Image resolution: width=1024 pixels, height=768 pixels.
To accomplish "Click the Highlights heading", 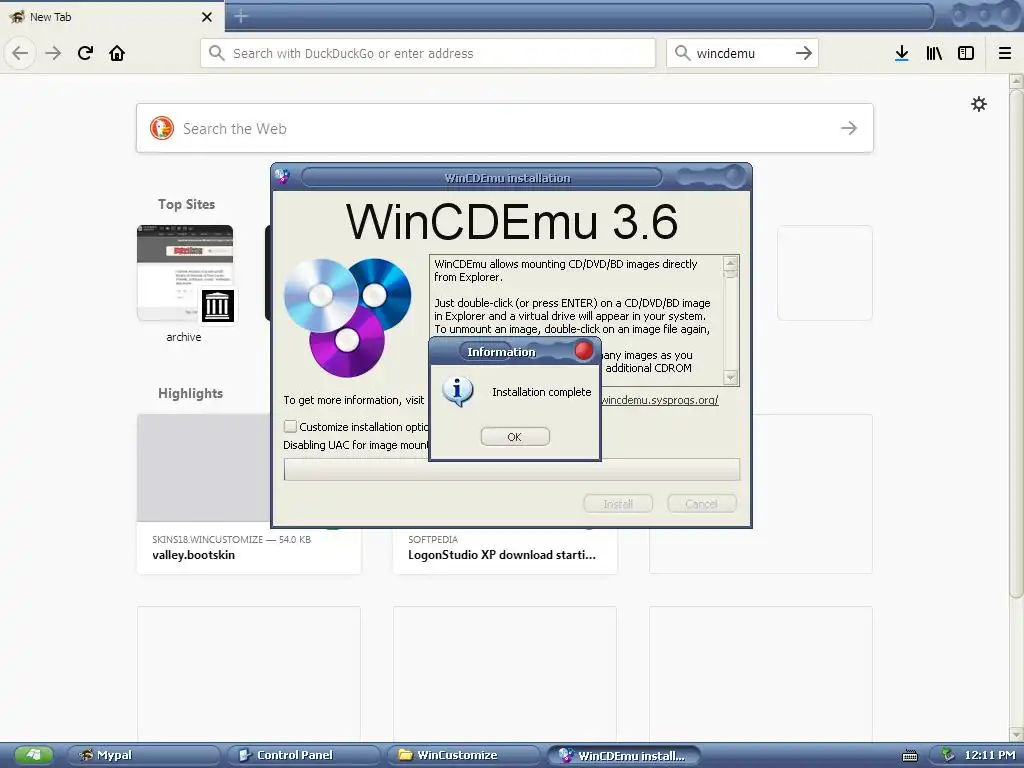I will click(190, 393).
